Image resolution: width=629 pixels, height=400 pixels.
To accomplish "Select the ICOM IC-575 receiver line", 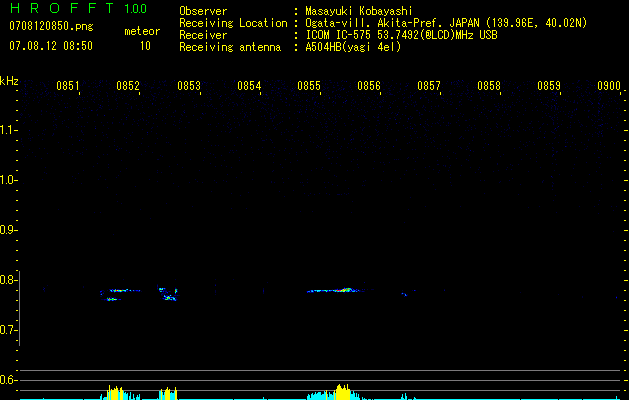I will pyautogui.click(x=401, y=35).
